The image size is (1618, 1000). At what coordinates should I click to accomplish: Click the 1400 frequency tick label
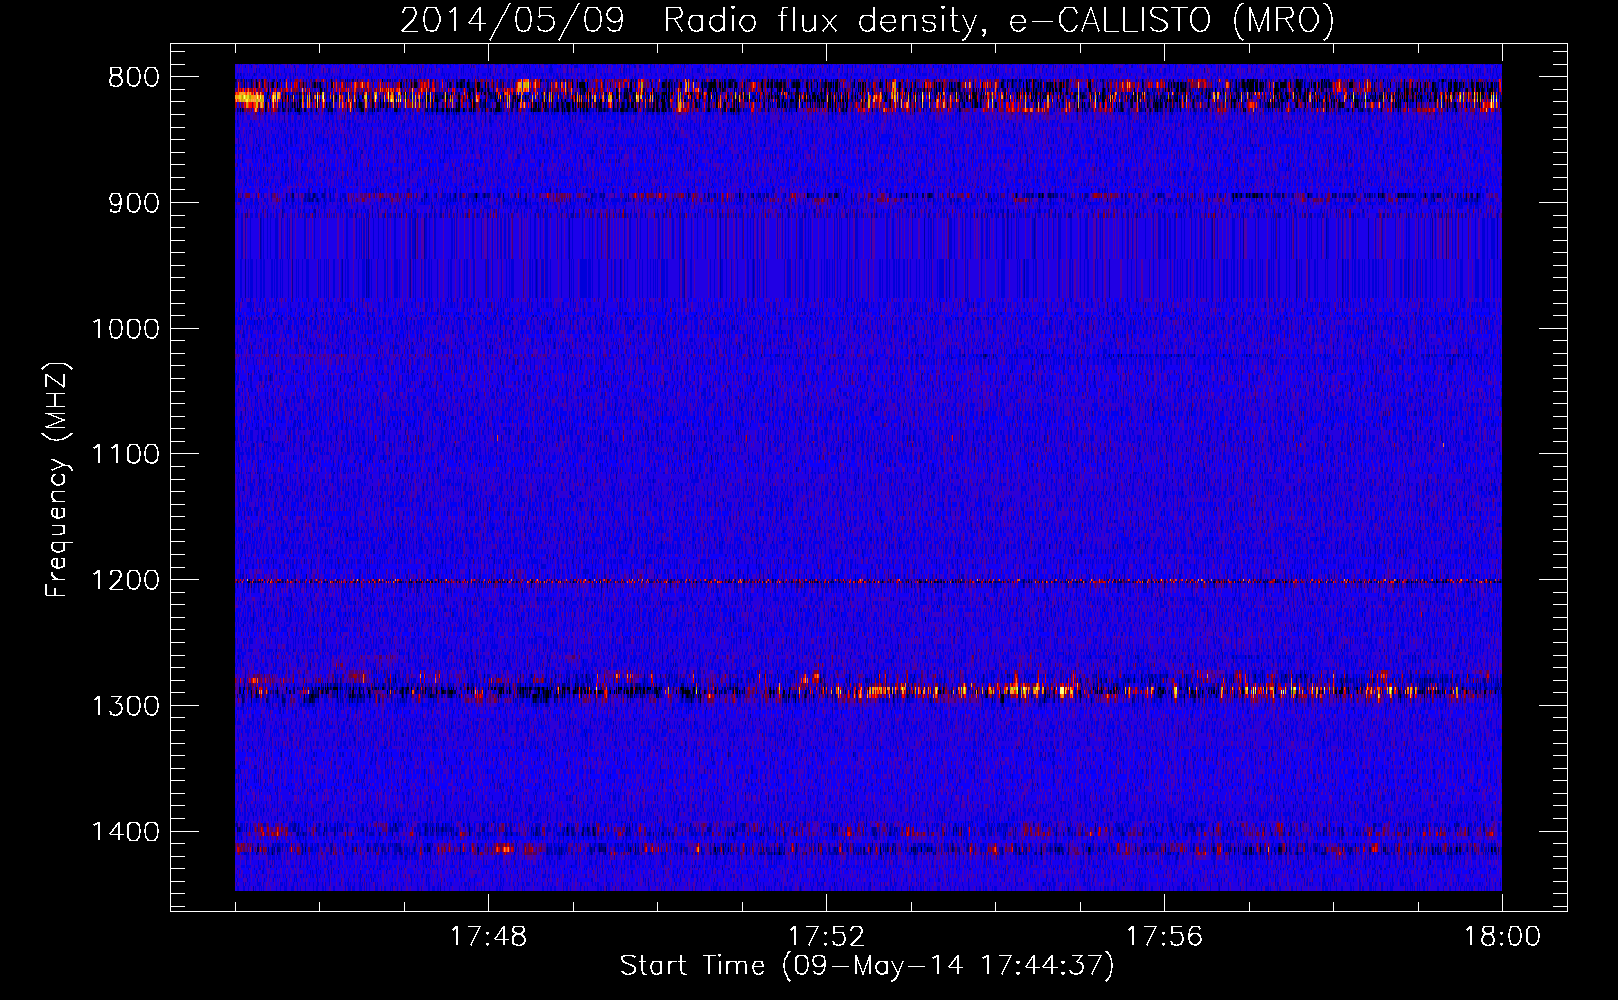pos(126,832)
